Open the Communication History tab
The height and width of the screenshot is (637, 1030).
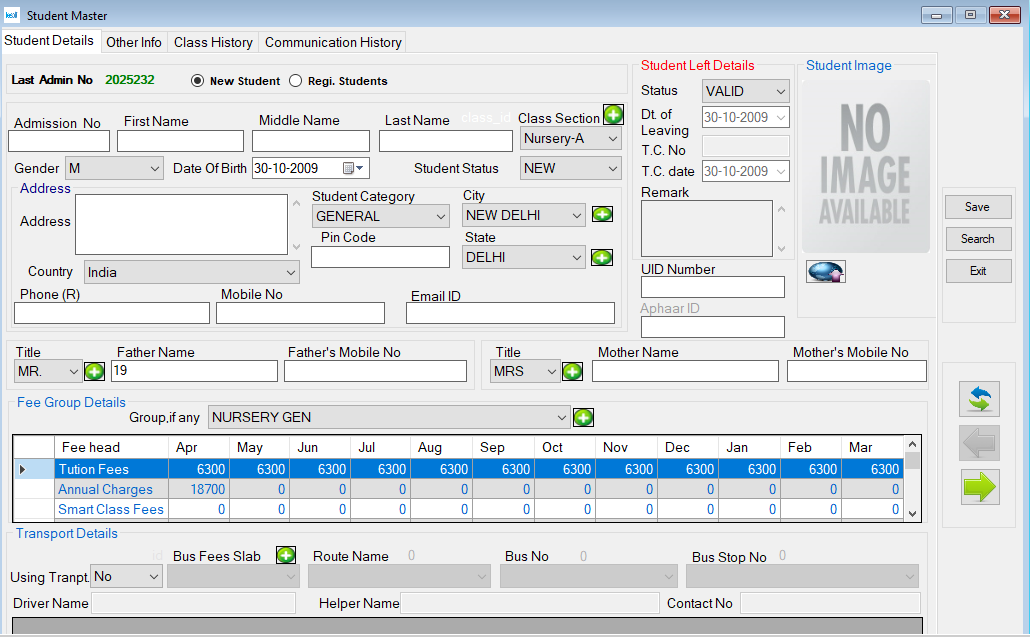click(333, 42)
